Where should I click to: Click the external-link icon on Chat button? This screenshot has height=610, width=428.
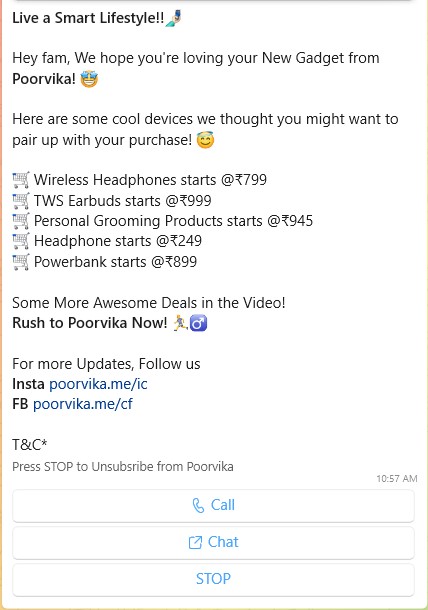195,542
